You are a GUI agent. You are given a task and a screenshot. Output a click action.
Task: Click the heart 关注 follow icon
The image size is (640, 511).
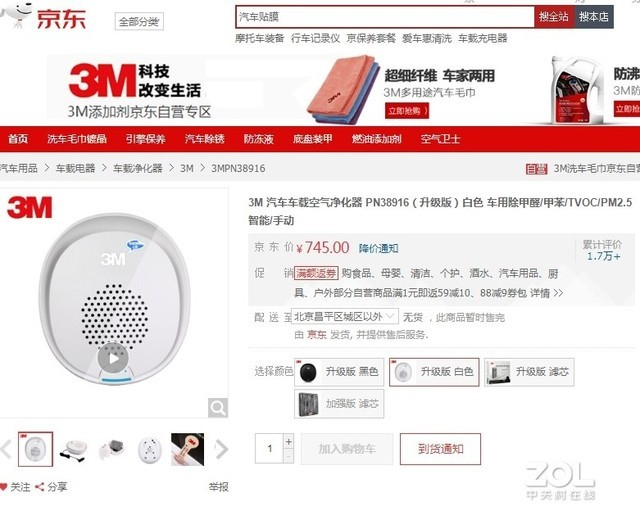pos(4,487)
